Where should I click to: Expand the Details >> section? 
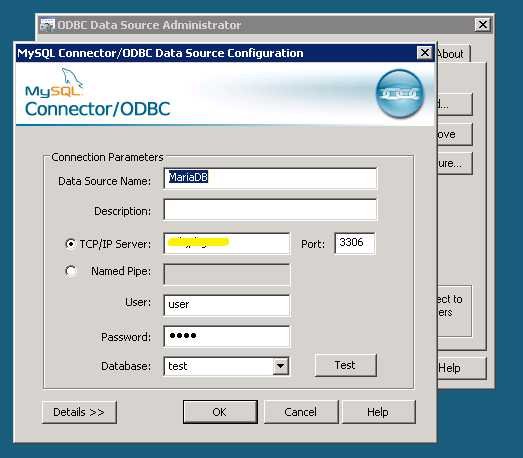point(79,412)
